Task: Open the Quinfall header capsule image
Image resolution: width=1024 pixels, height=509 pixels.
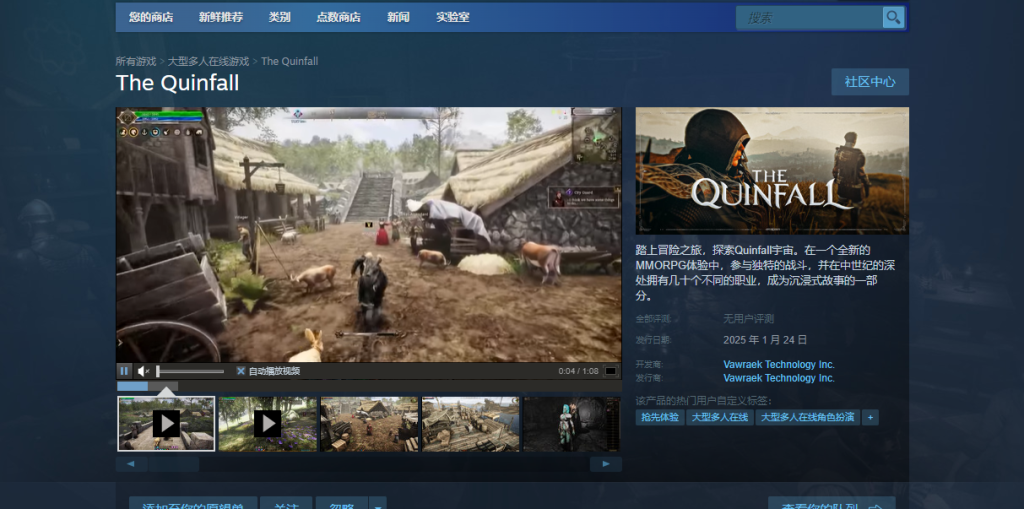Action: click(772, 171)
